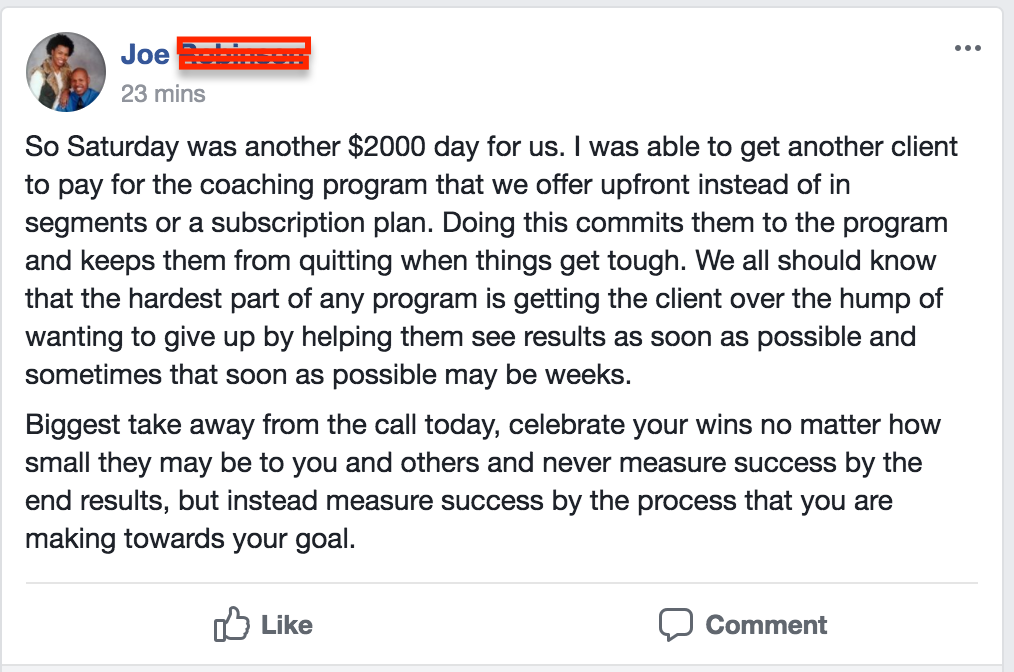Click the final line 'making towards your goal'

pyautogui.click(x=190, y=537)
